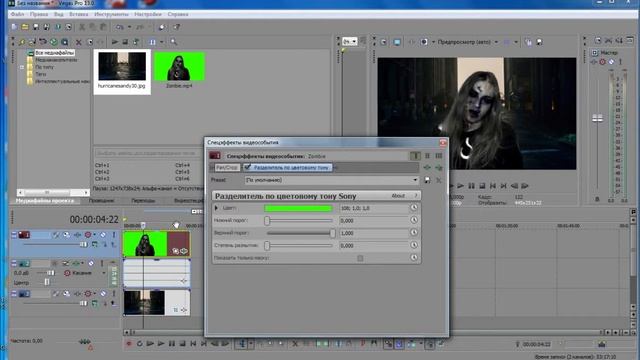Image resolution: width=640 pixels, height=360 pixels.
Task: Remove selected media with X icon in media toolbar
Action: (79, 42)
